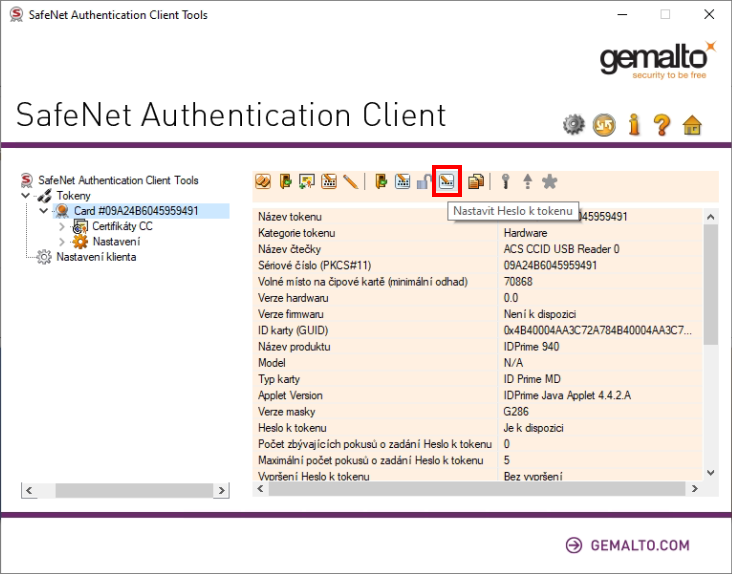Click the GEMALTO.COM arrow circle icon

[x=574, y=545]
